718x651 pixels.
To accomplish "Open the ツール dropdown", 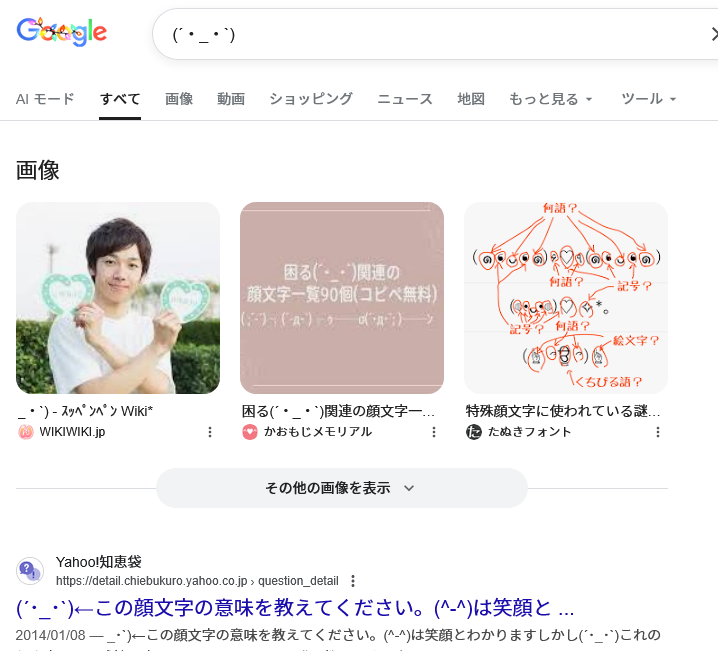I will [648, 99].
